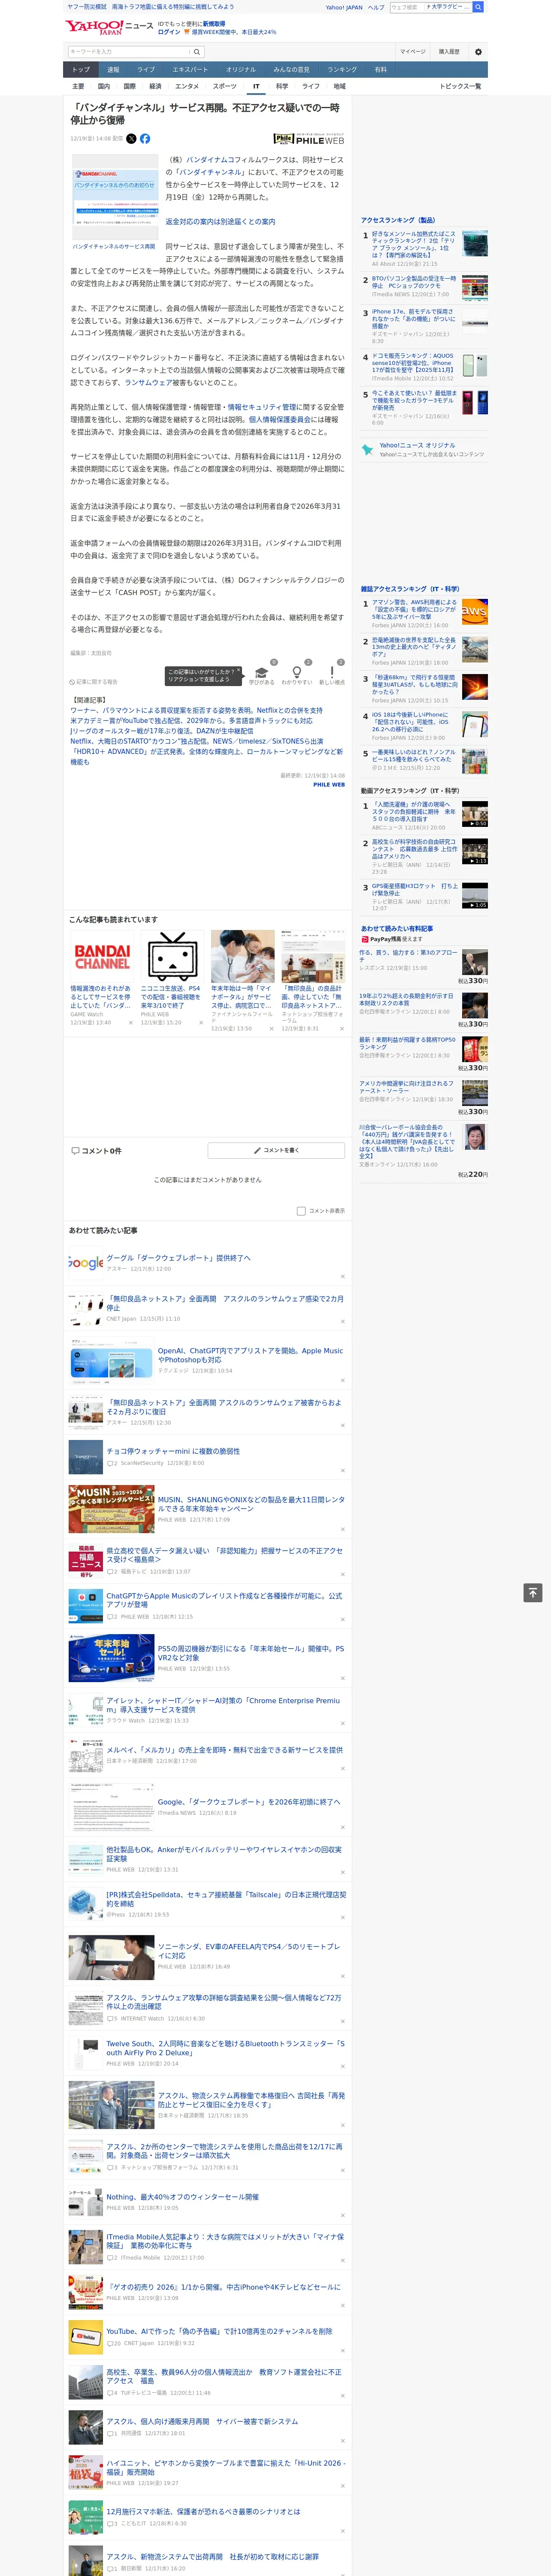Open the ランキング tab
The width and height of the screenshot is (551, 2576).
coord(342,70)
